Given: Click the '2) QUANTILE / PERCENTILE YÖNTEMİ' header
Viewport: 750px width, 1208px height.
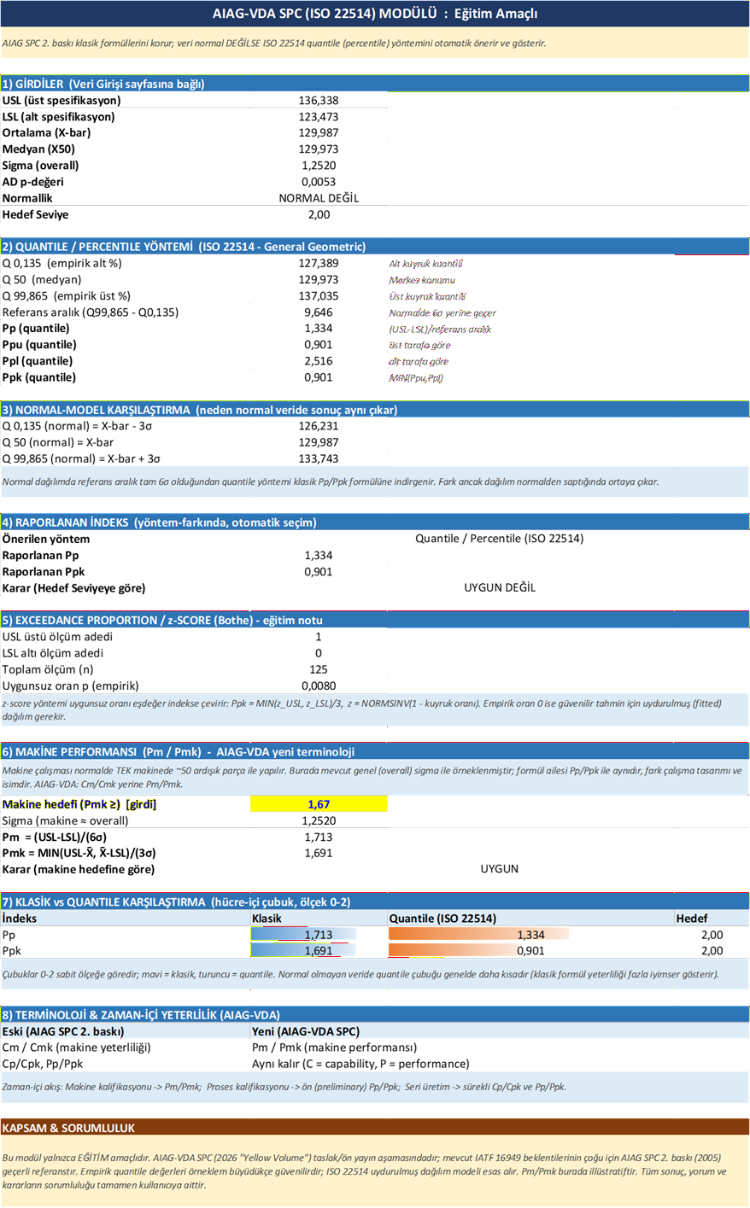Looking at the screenshot, I should 375,246.
